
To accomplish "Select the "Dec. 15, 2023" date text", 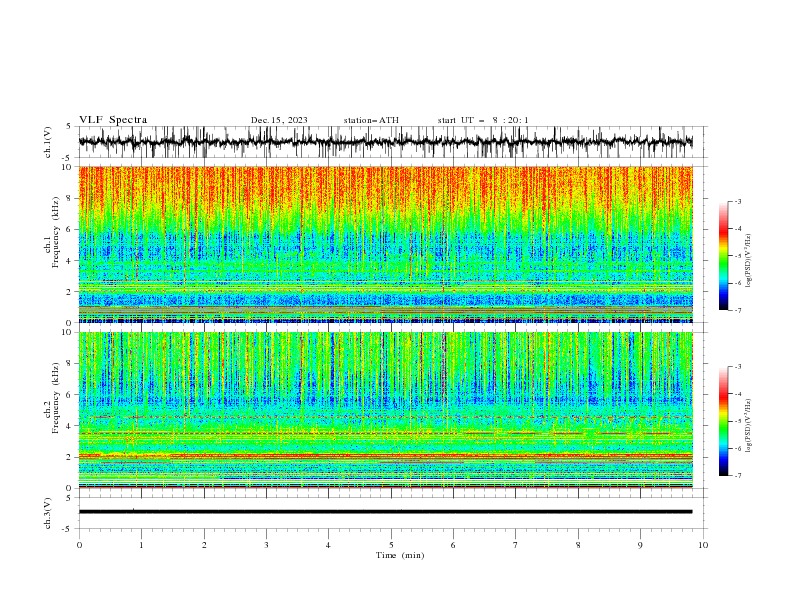I will pyautogui.click(x=279, y=120).
